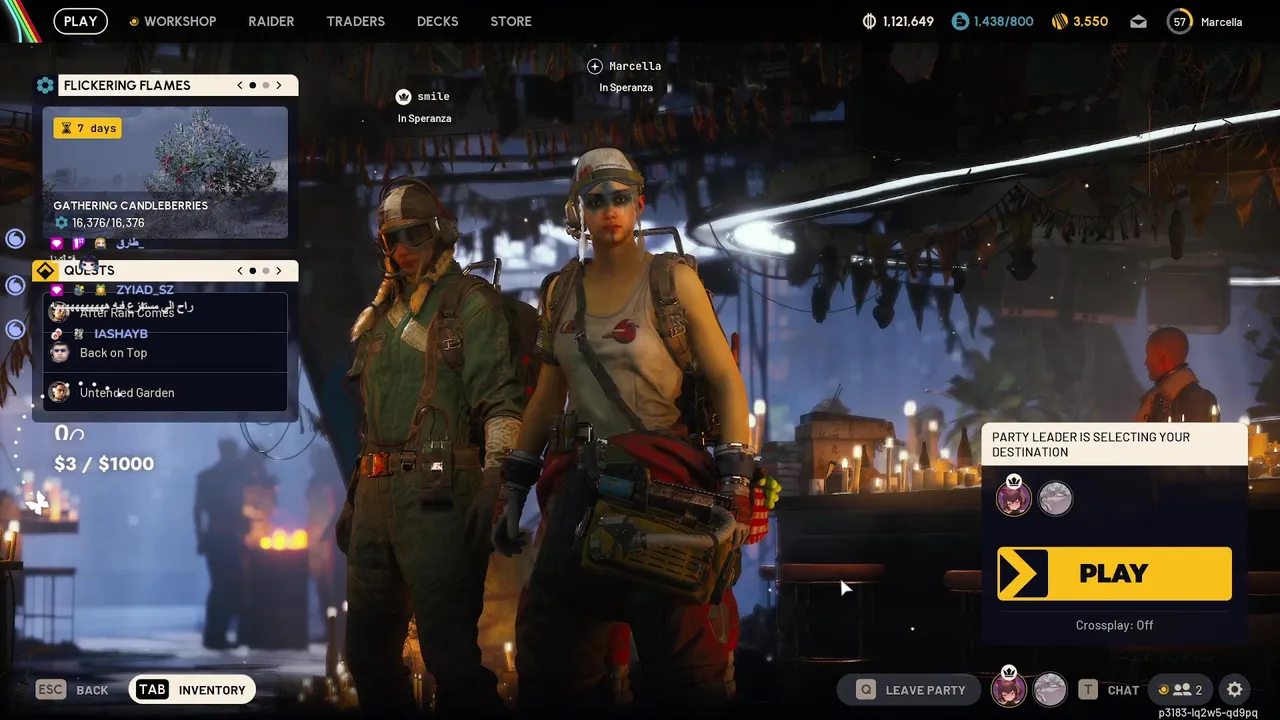Image resolution: width=1280 pixels, height=720 pixels.
Task: Click the ZYIAD_SZ chat username
Action: coord(145,290)
